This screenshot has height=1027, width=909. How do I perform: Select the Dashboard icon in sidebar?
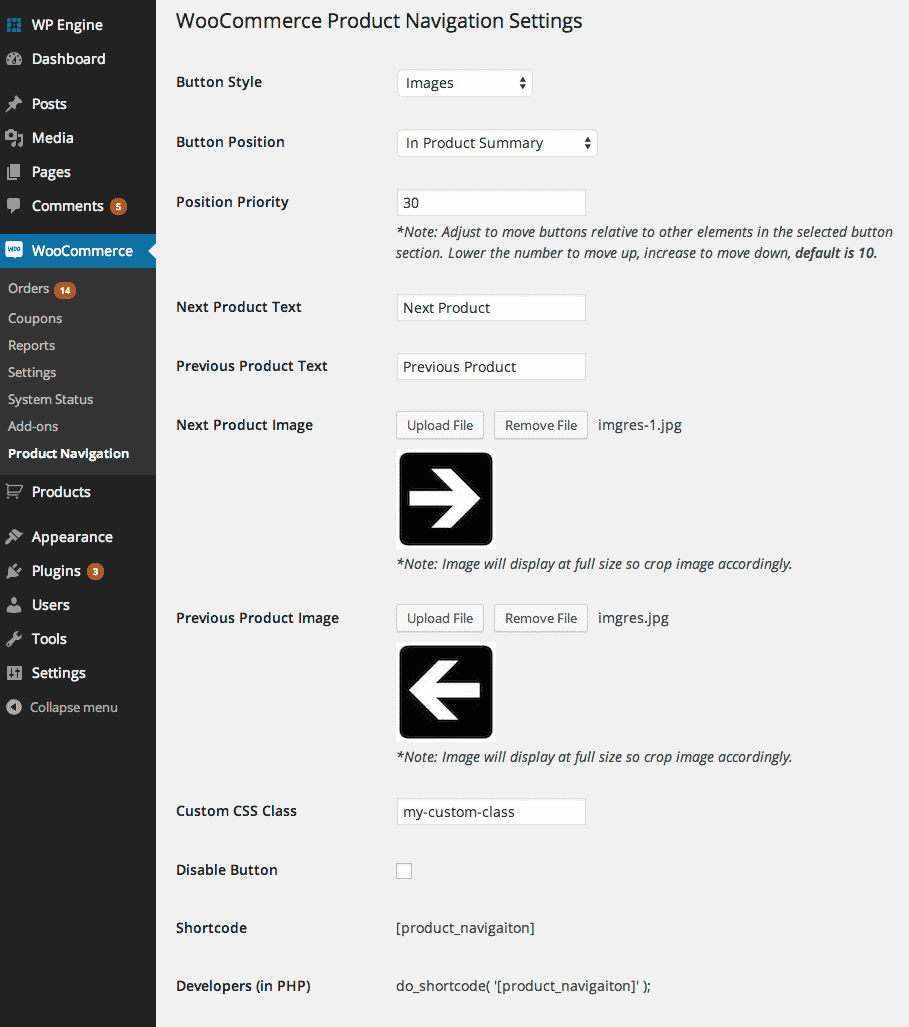(16, 59)
